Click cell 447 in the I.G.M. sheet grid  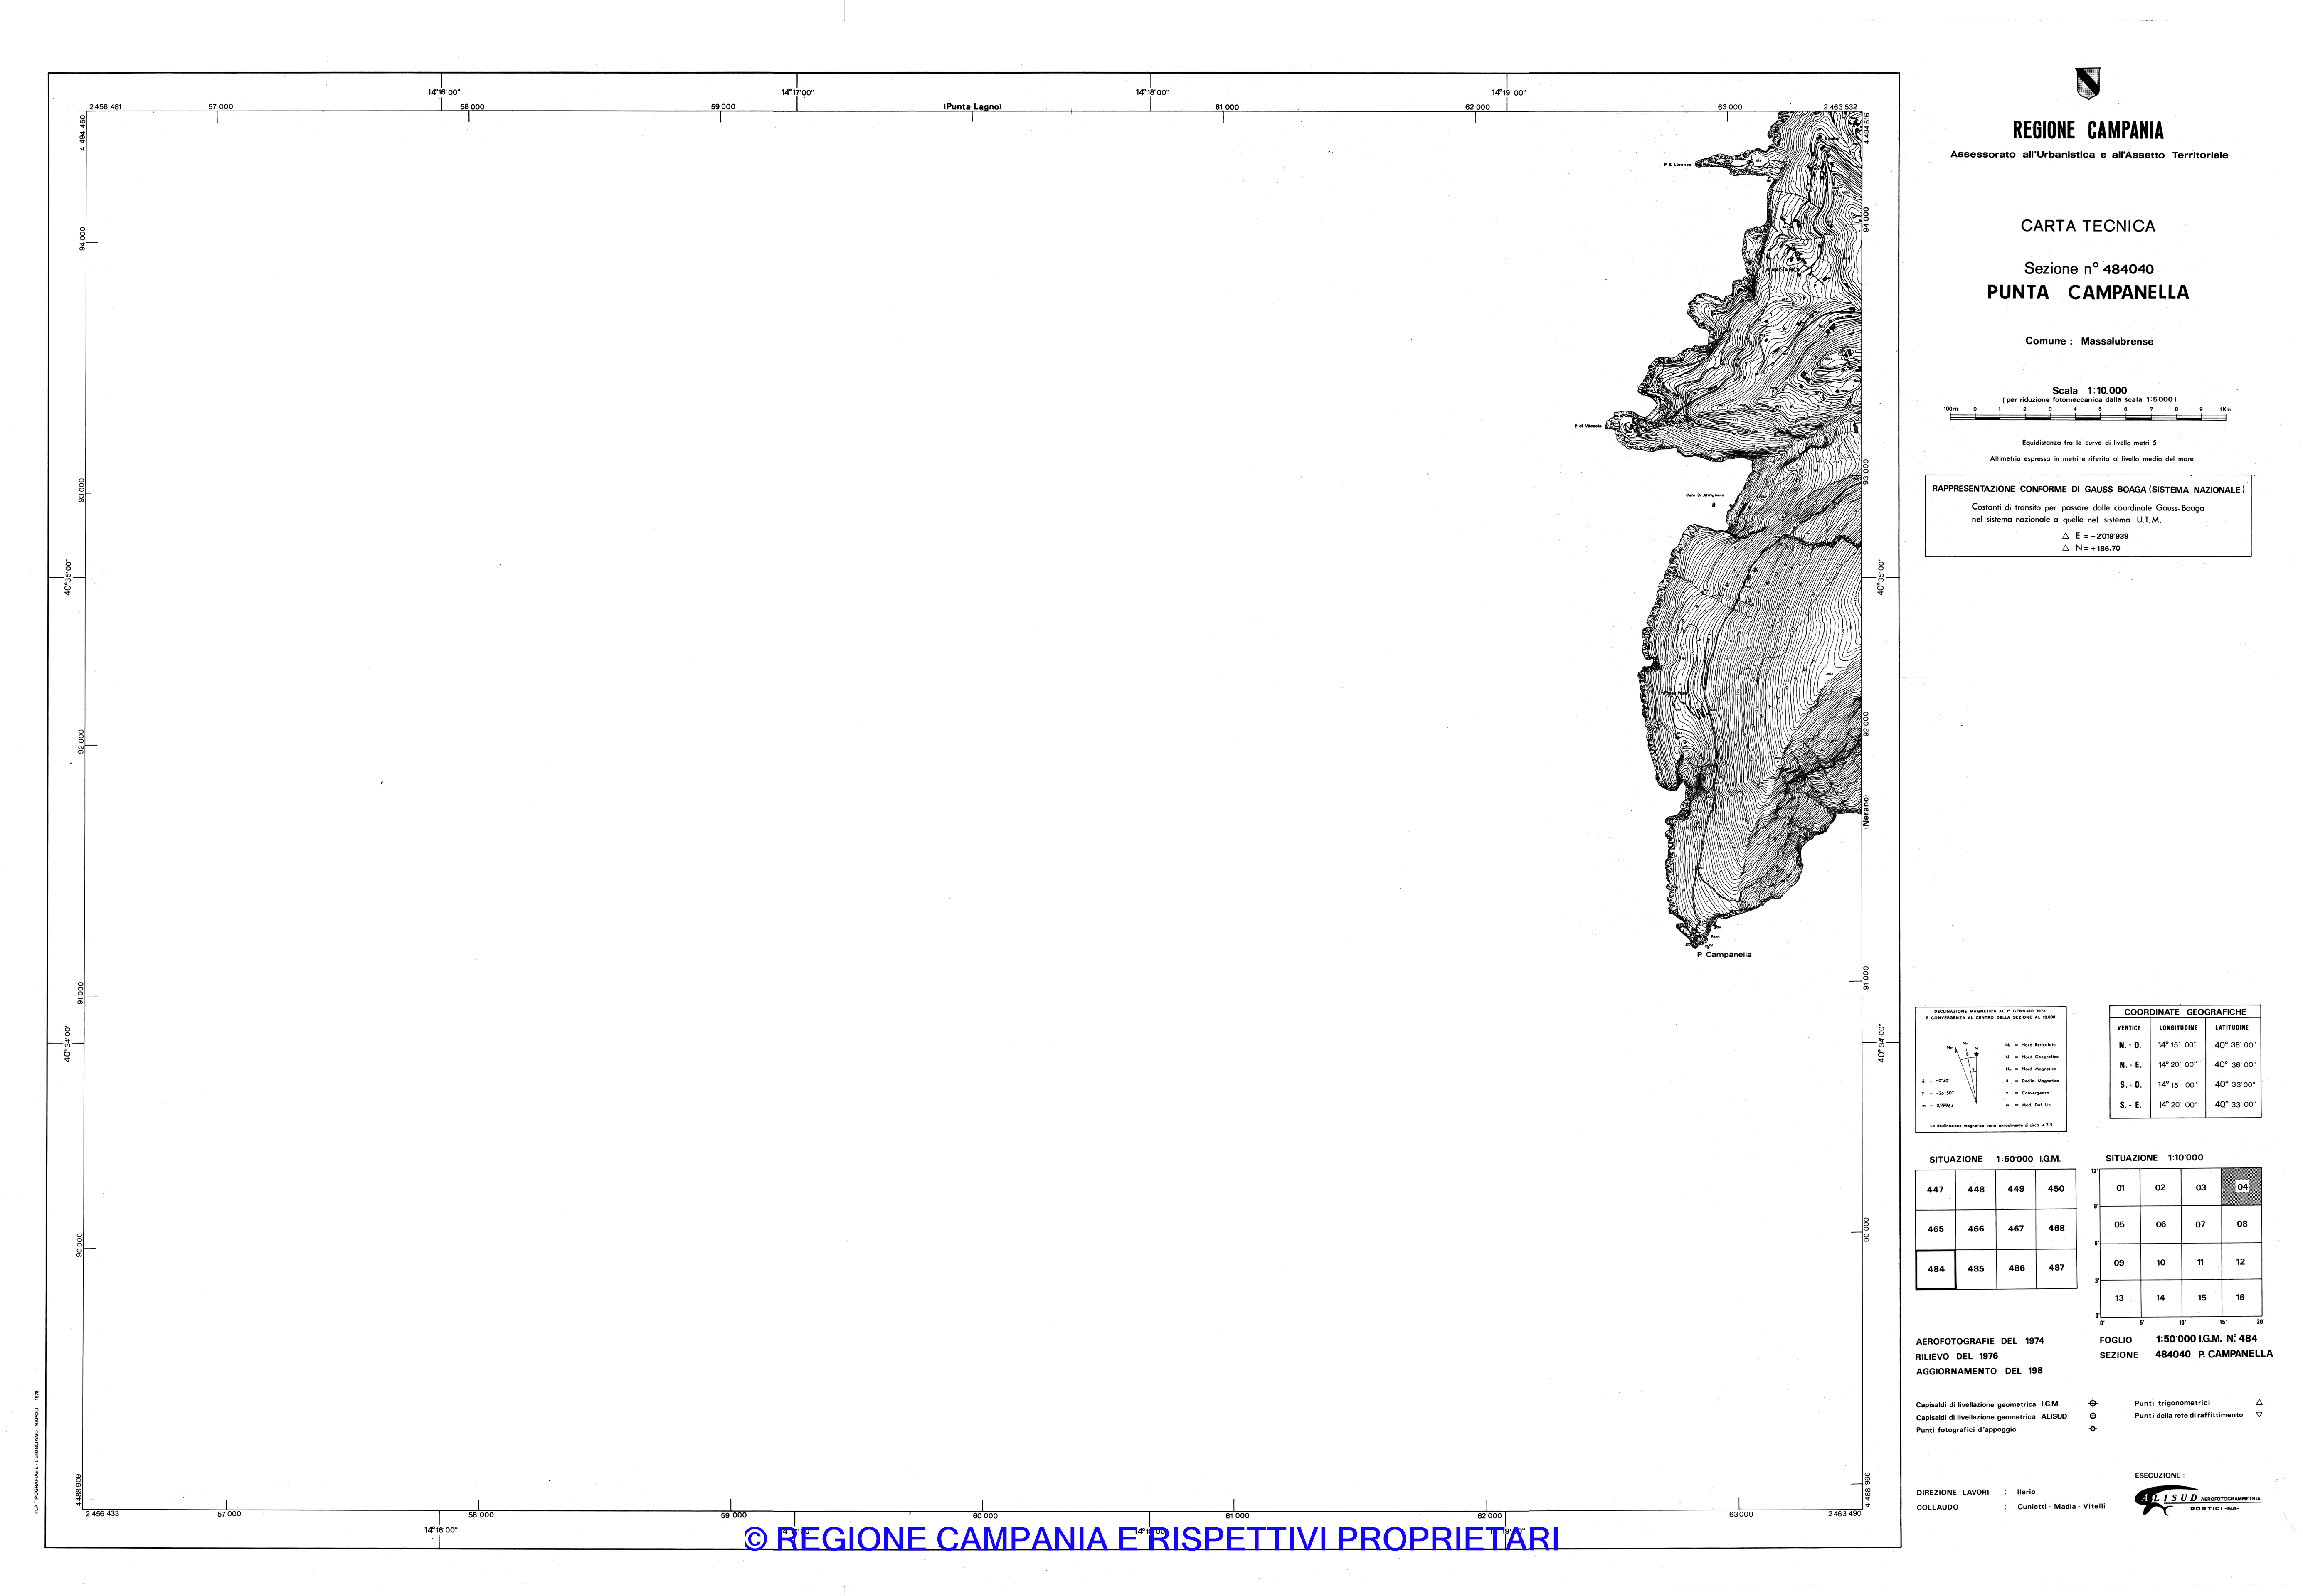tap(1935, 1189)
